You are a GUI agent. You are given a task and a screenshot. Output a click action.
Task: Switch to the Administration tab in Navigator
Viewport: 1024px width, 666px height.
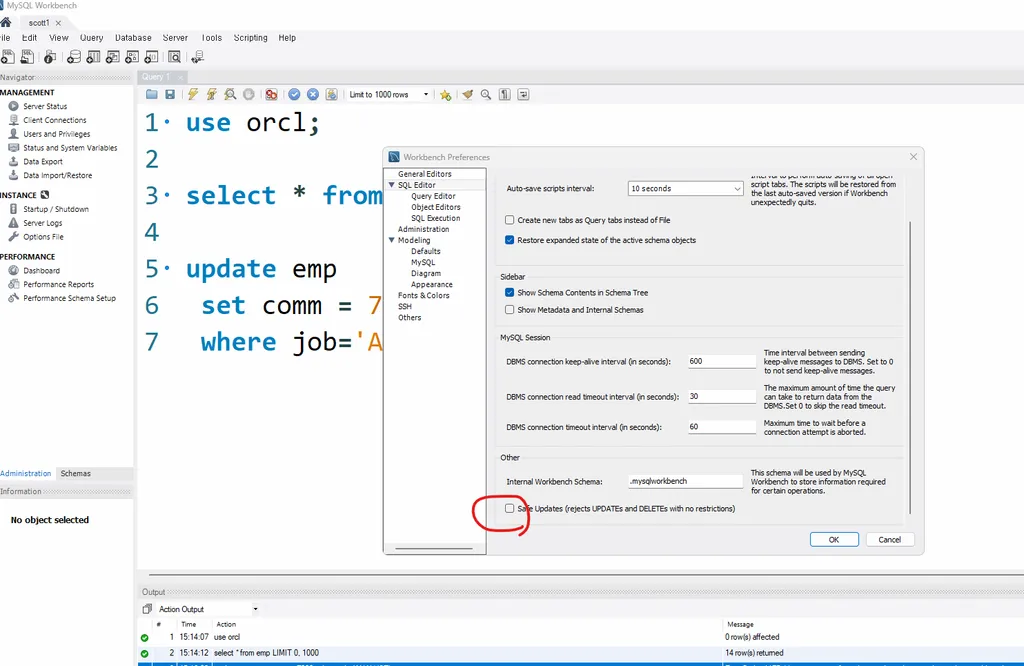pos(25,473)
